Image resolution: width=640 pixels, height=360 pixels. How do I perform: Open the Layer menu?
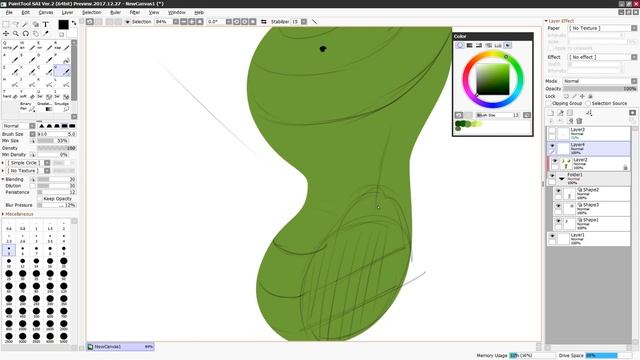(67, 13)
